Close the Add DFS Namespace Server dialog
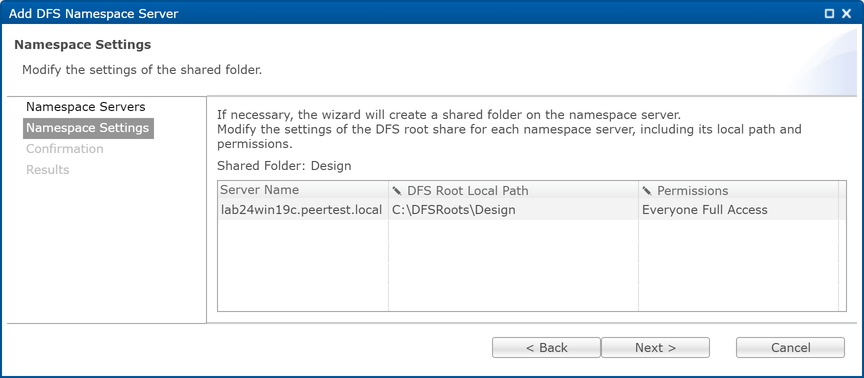864x378 pixels. 846,14
